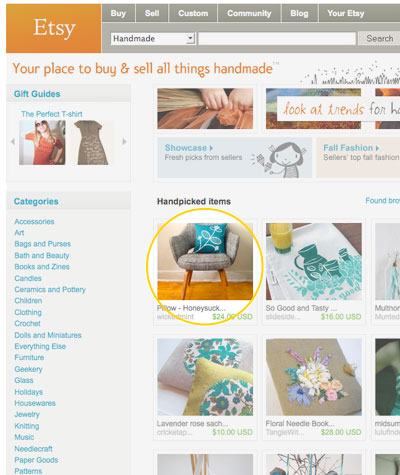Open the Buy tab
This screenshot has width=400, height=475.
coord(118,13)
